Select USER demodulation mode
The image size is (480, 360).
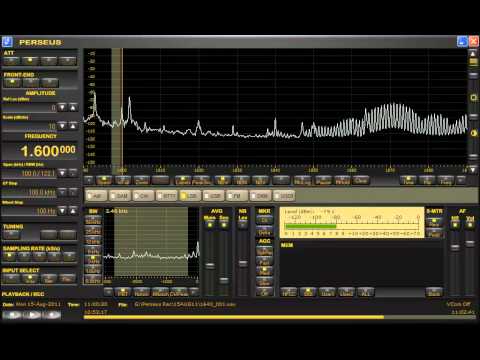(x=284, y=196)
